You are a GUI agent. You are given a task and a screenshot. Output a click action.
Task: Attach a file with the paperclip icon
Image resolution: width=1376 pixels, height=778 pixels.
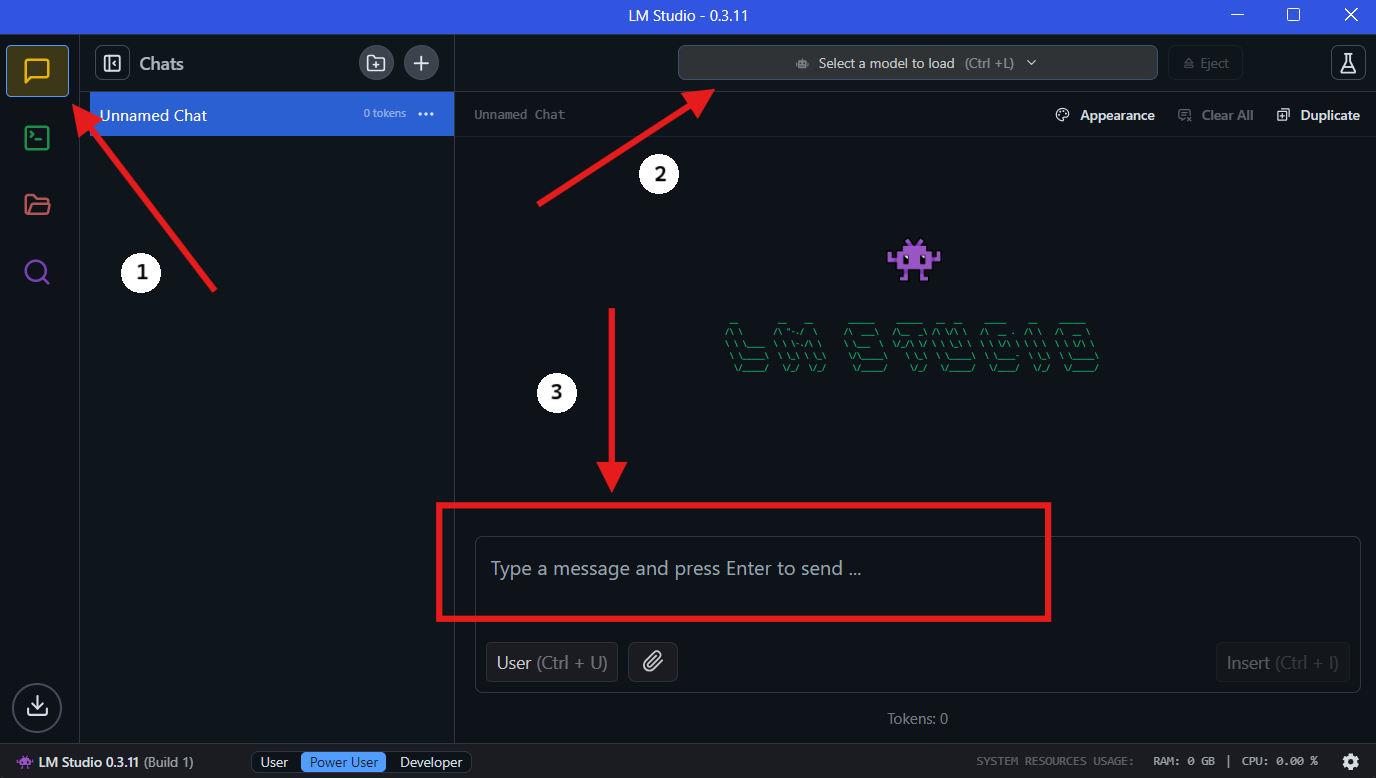[x=653, y=662]
